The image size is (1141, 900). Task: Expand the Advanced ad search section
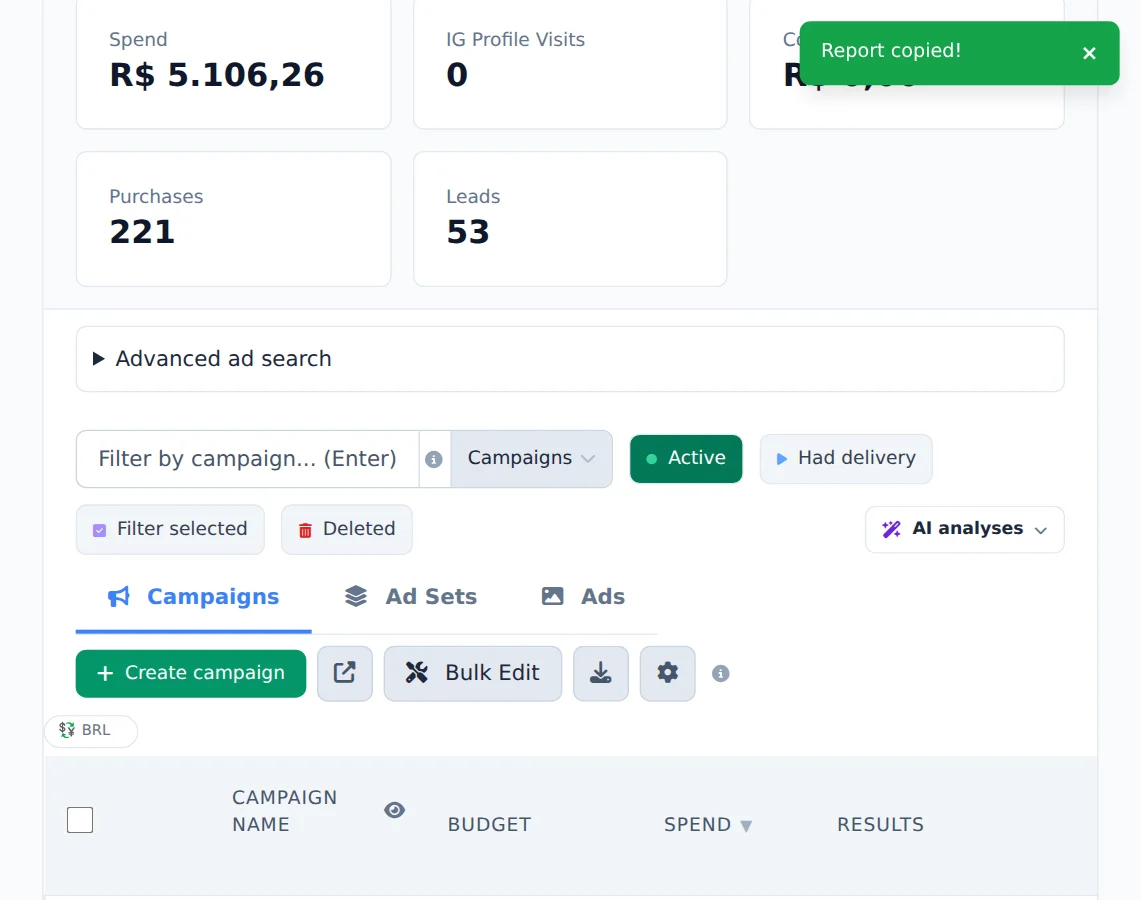[570, 359]
